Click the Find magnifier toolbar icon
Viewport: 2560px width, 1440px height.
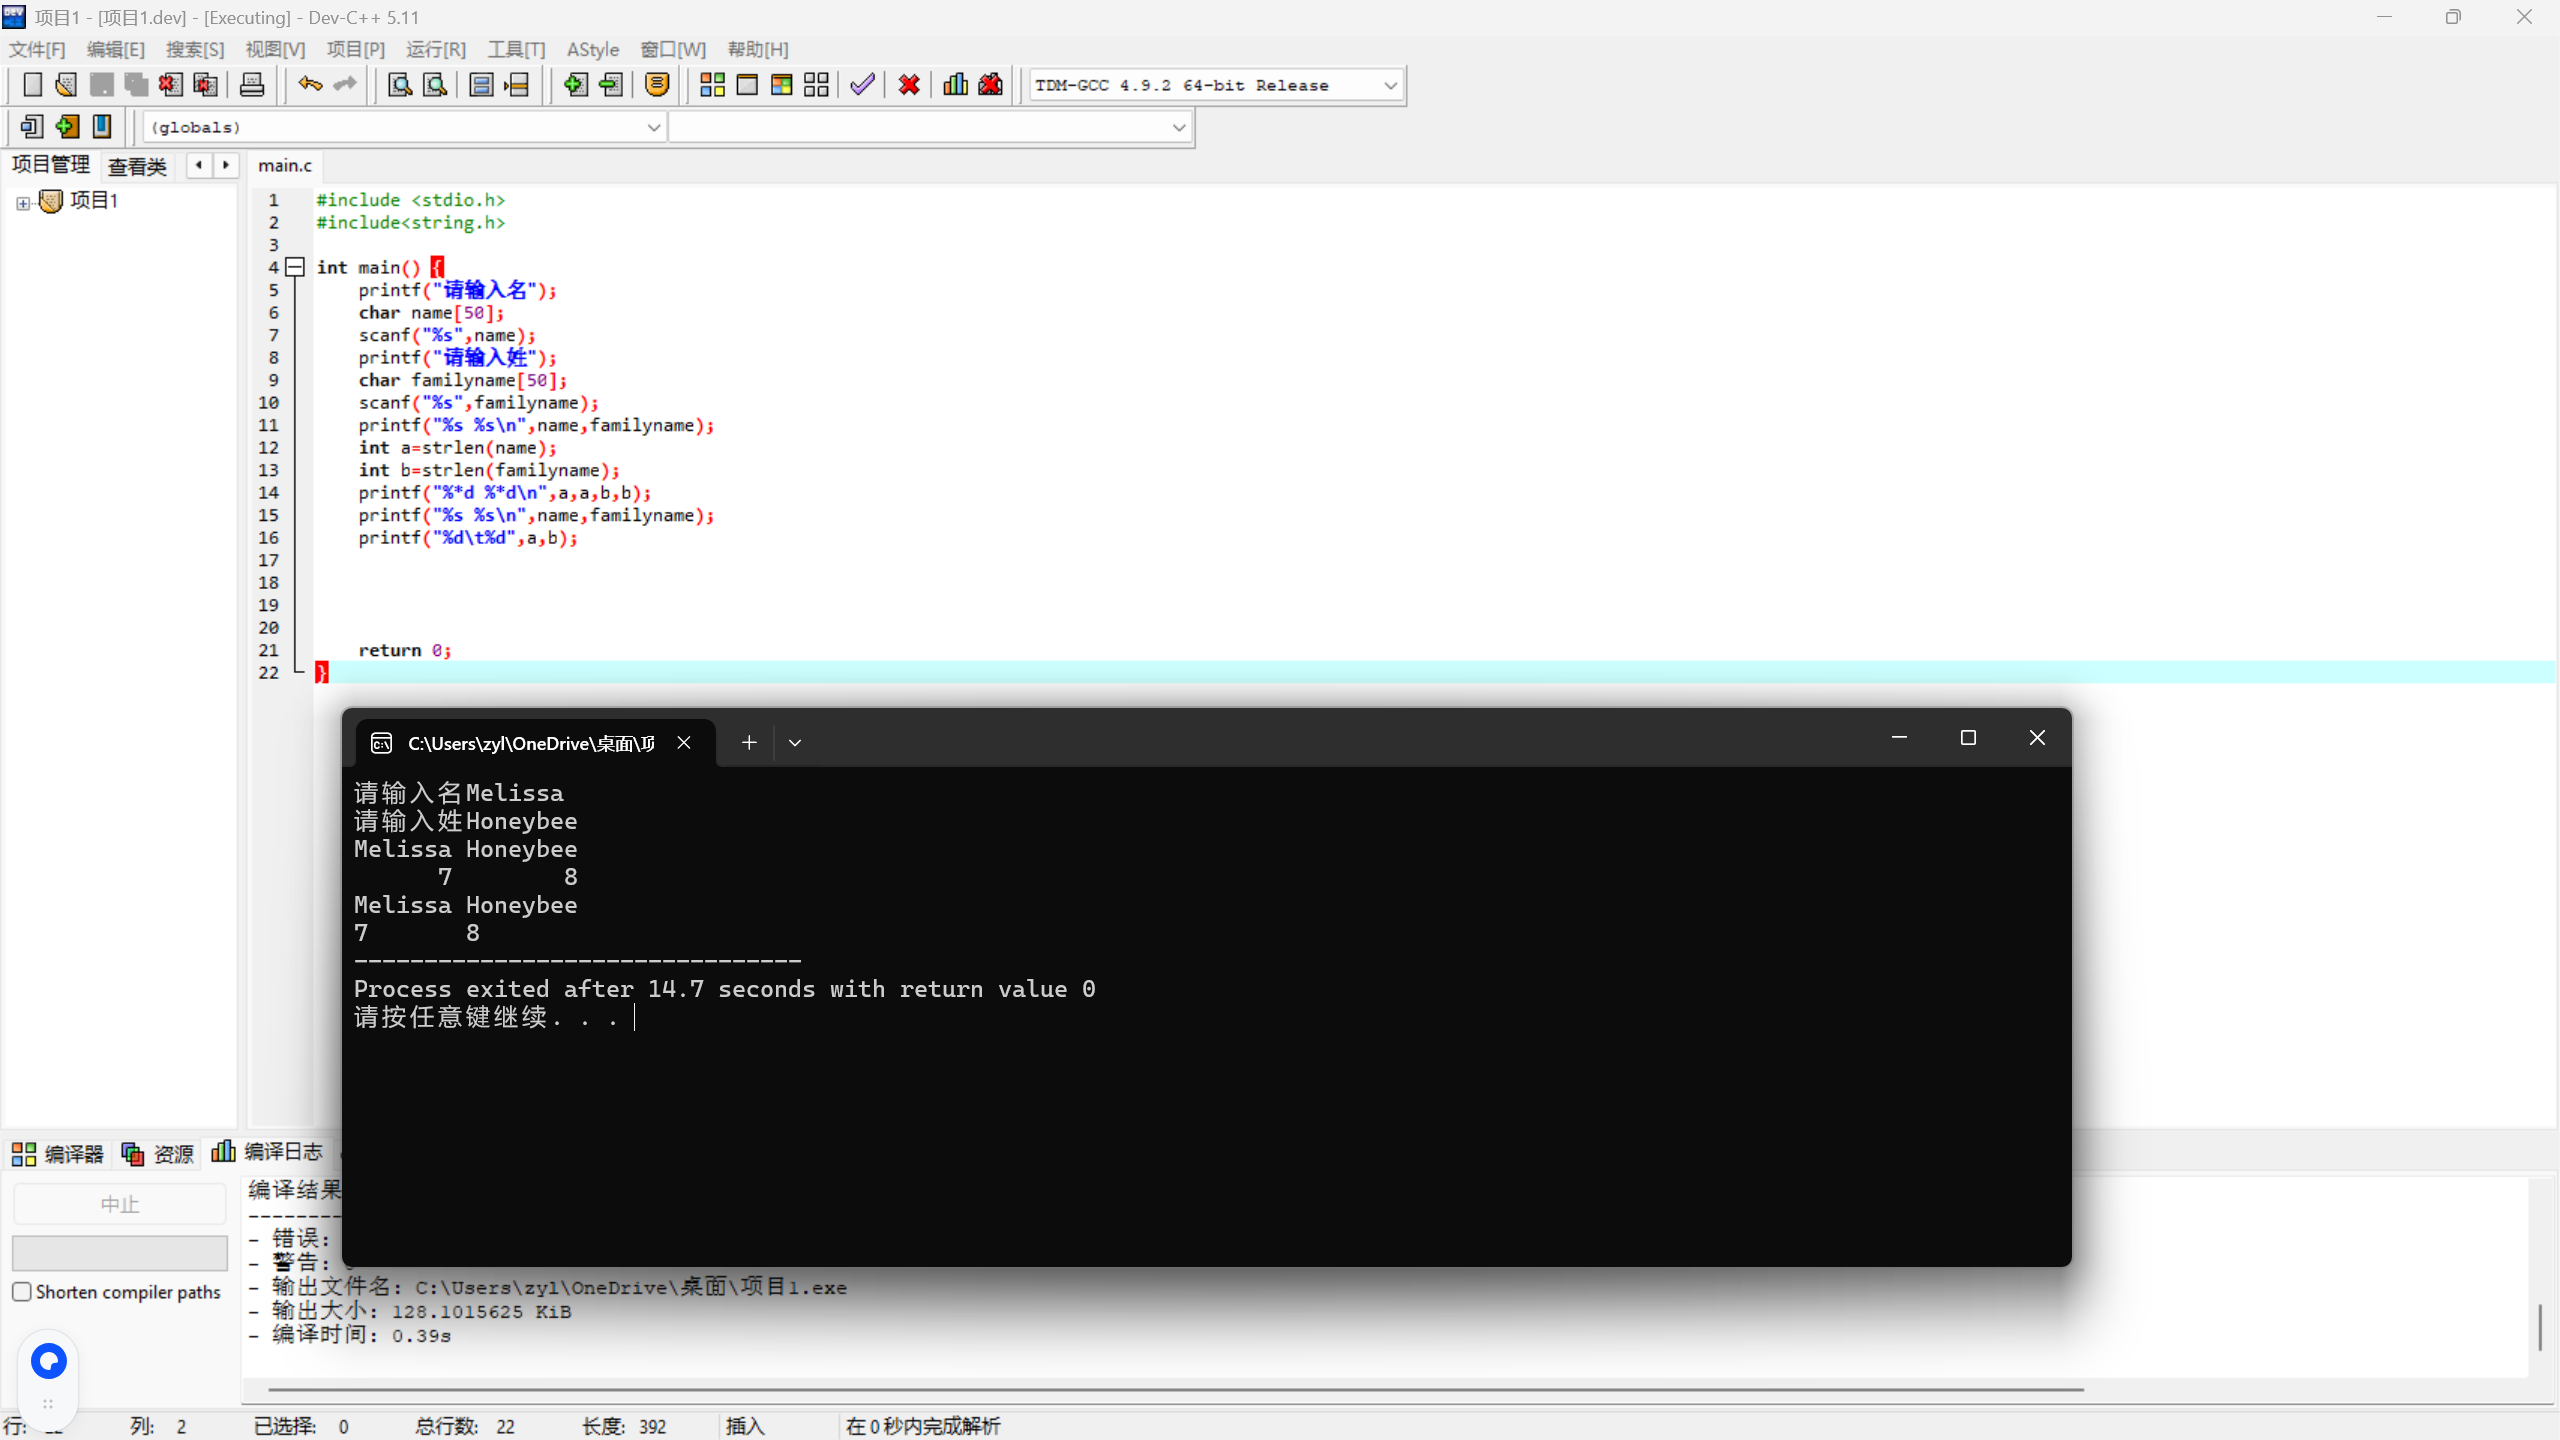[x=400, y=85]
